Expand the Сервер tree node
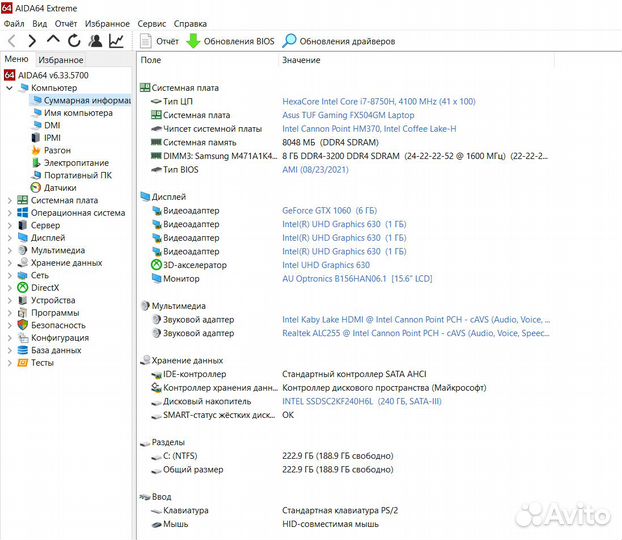The height and width of the screenshot is (540, 622). [x=10, y=225]
